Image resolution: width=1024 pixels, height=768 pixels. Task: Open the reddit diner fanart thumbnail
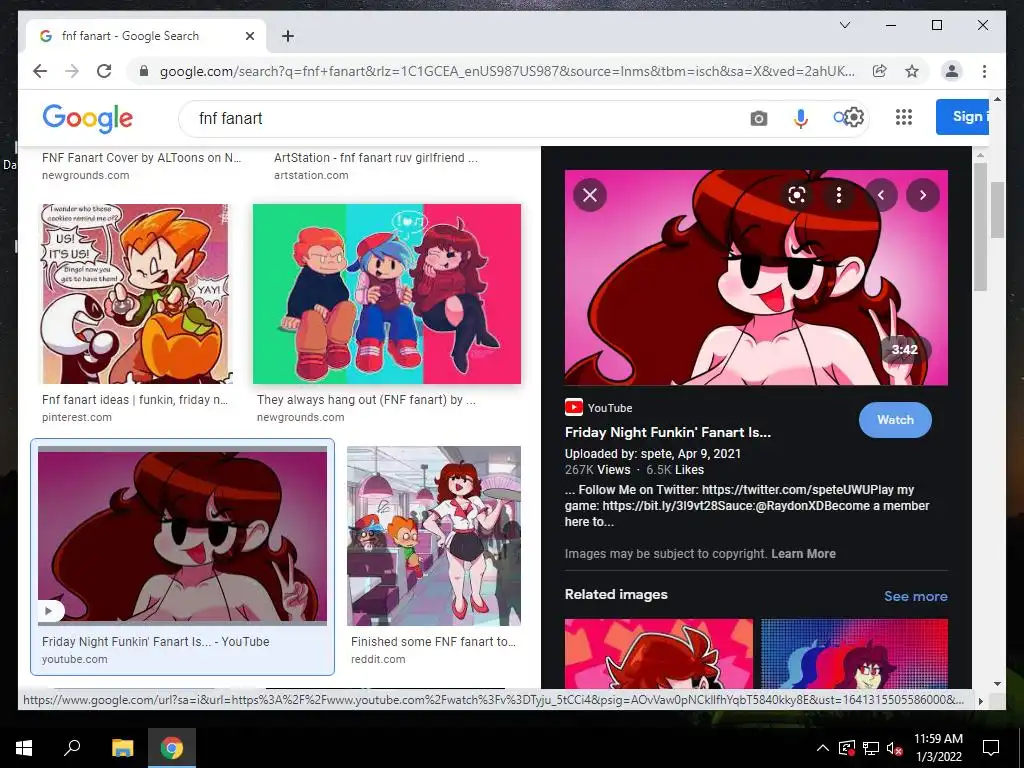click(x=434, y=536)
